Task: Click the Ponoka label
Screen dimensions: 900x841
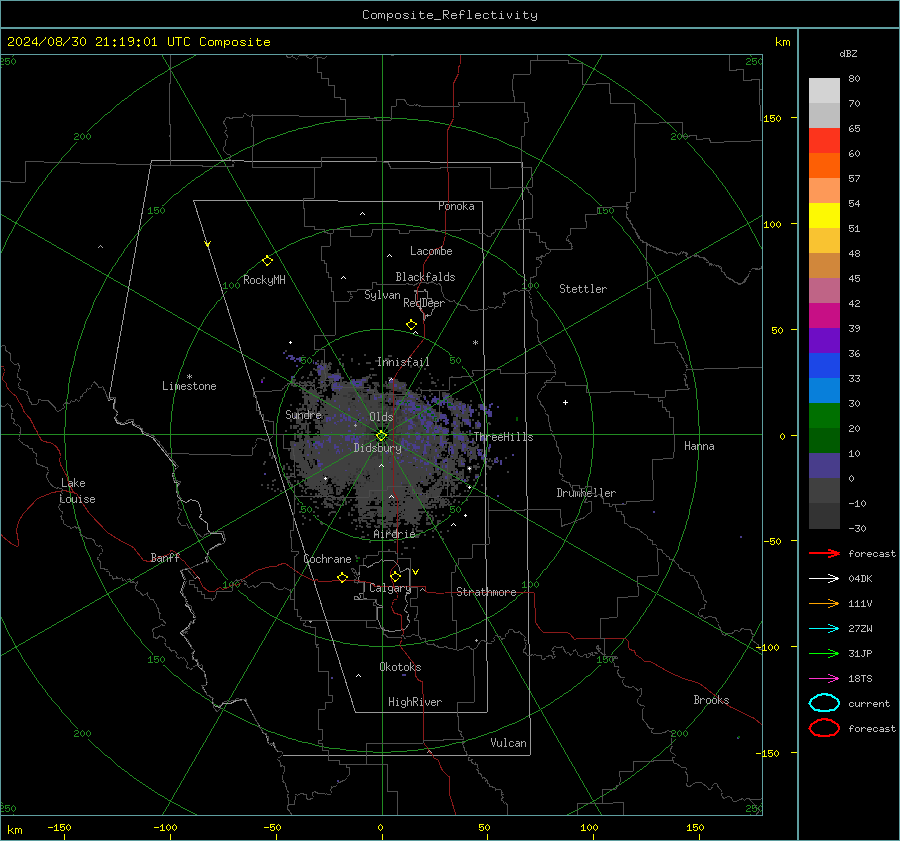Action: click(456, 206)
